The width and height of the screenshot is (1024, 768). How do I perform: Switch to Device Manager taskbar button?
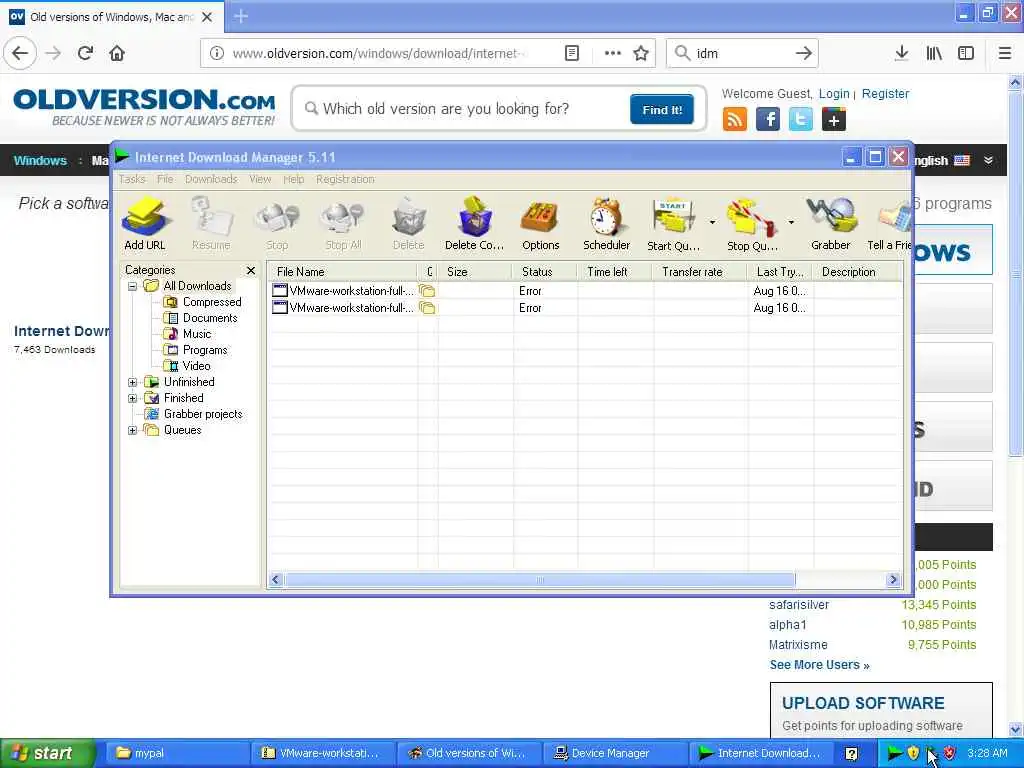tap(614, 753)
